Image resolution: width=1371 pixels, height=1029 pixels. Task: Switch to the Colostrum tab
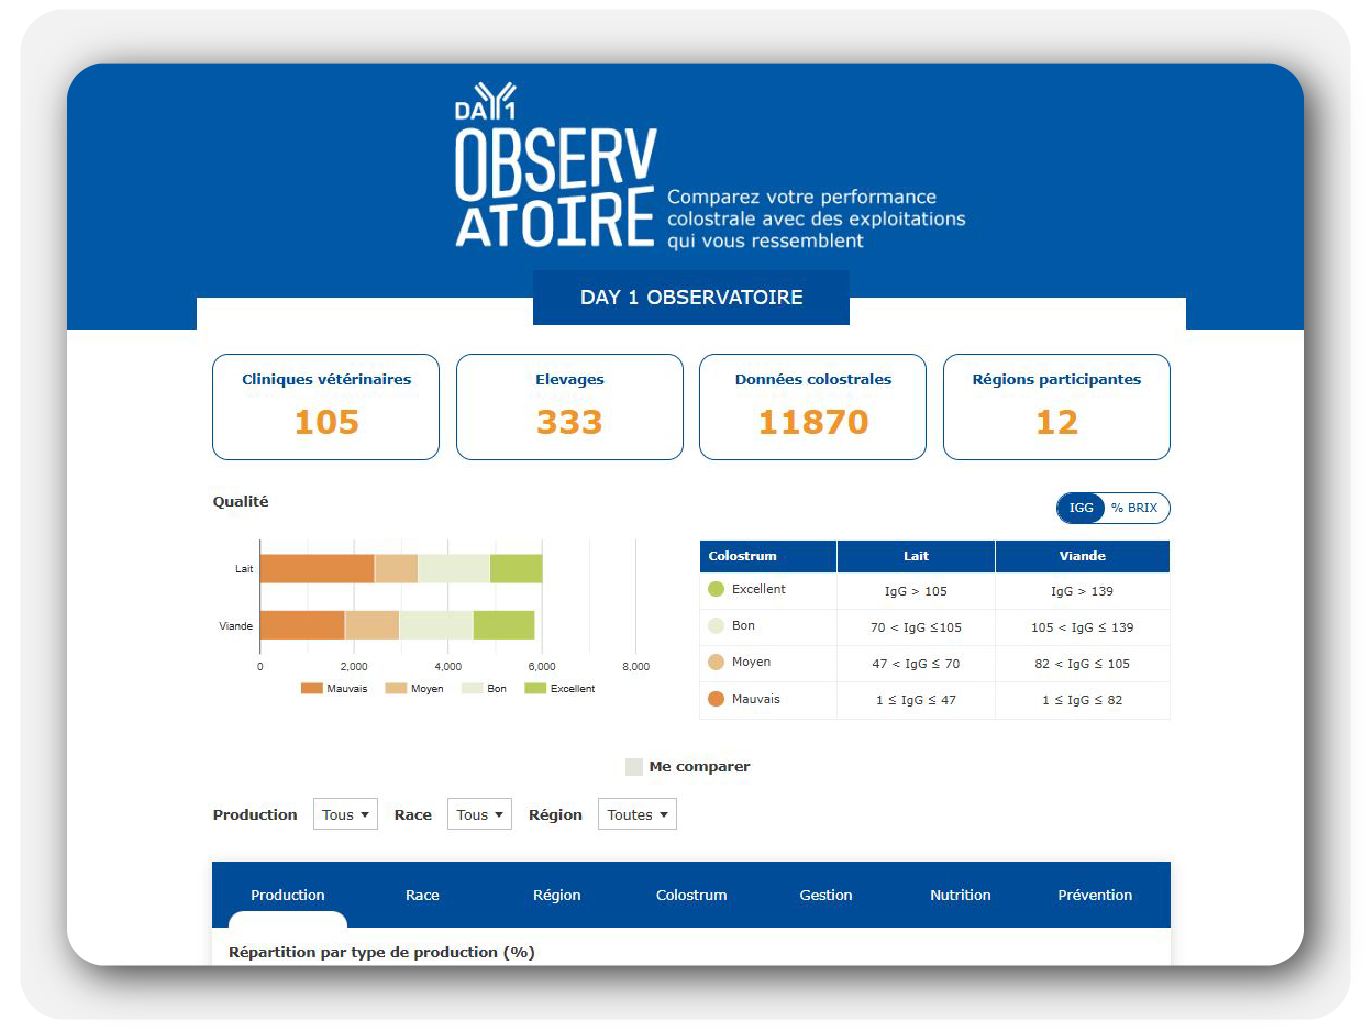(691, 895)
